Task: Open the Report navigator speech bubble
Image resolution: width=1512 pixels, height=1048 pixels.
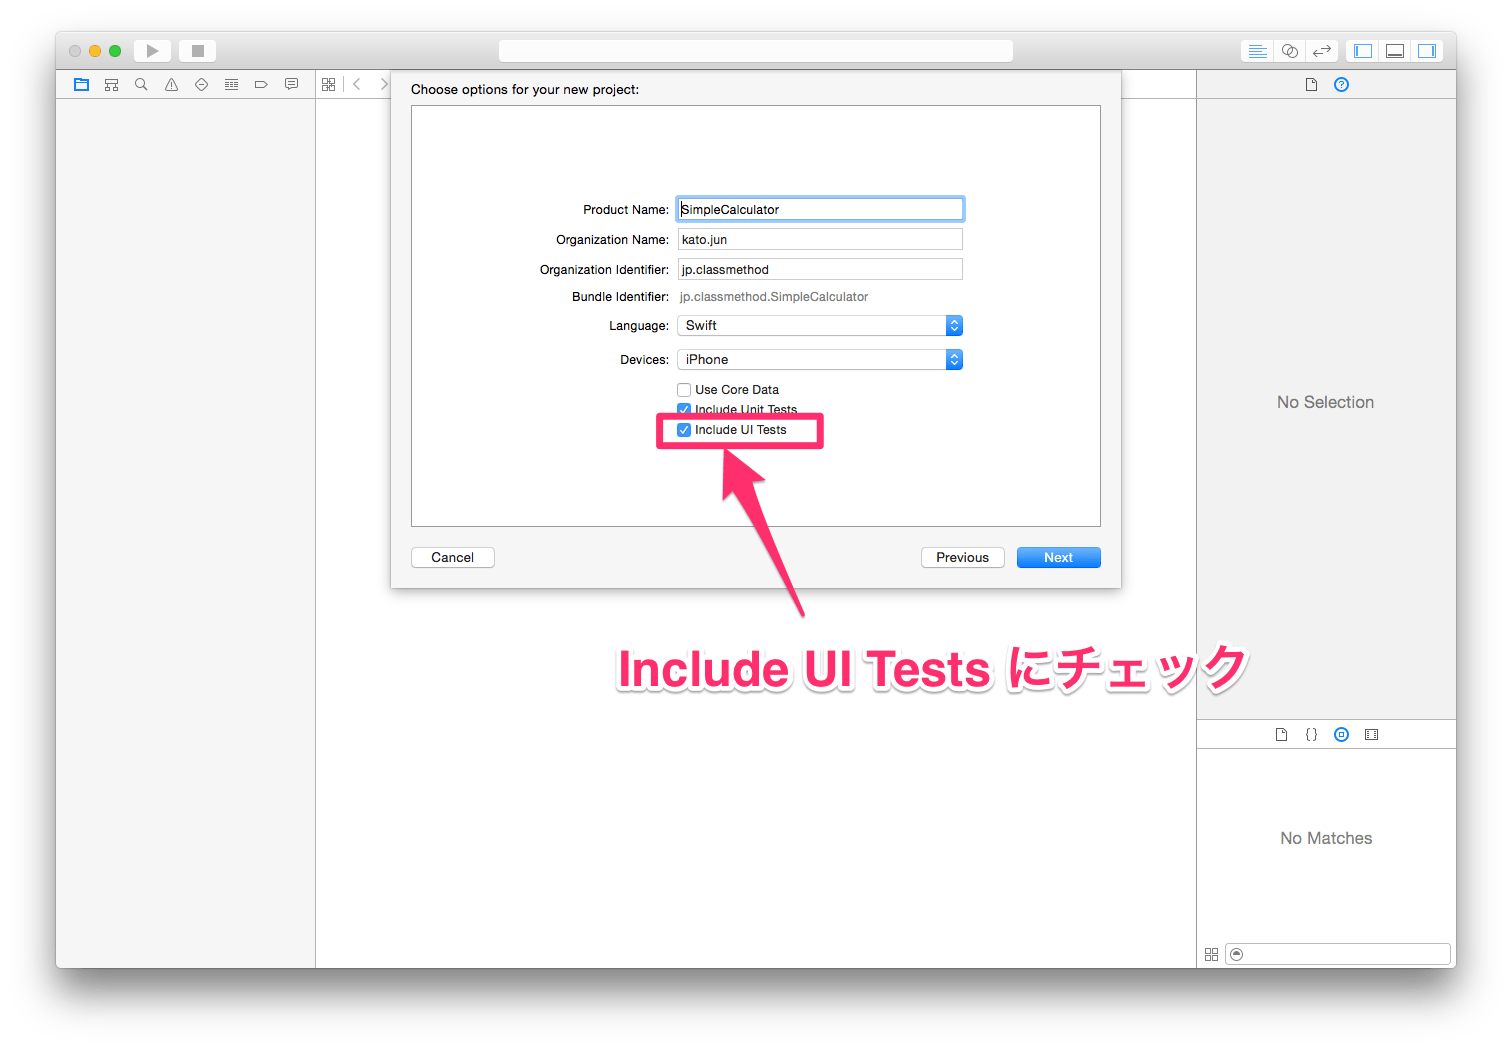Action: tap(291, 84)
